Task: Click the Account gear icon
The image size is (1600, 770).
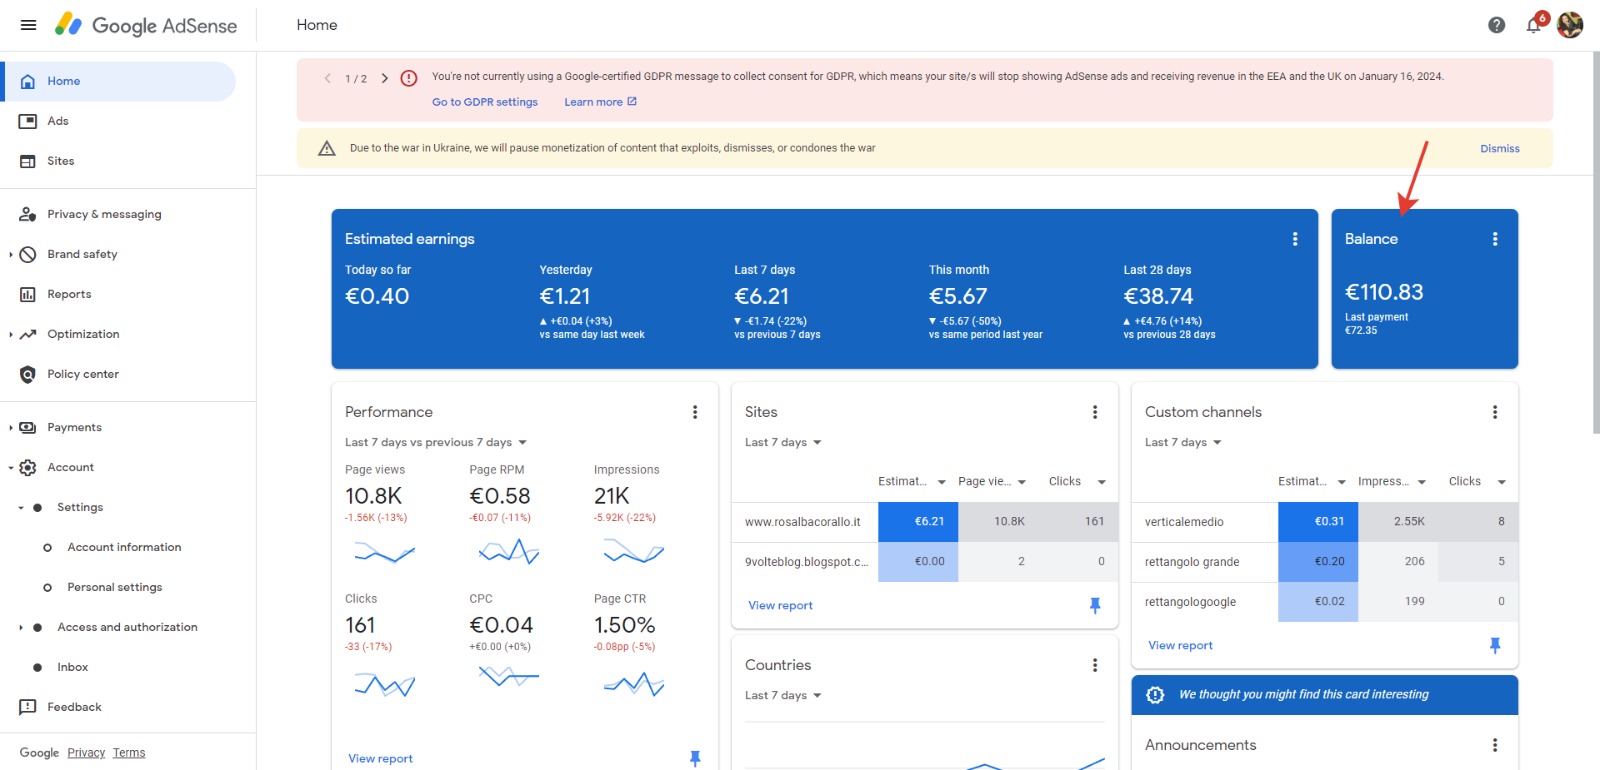Action: [28, 467]
